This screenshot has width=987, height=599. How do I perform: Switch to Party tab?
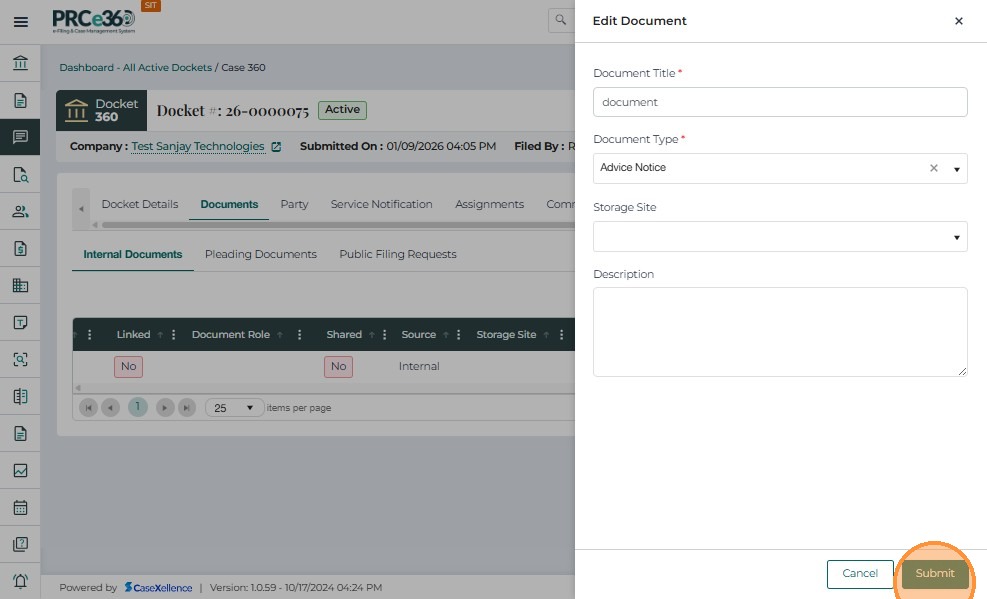tap(294, 204)
